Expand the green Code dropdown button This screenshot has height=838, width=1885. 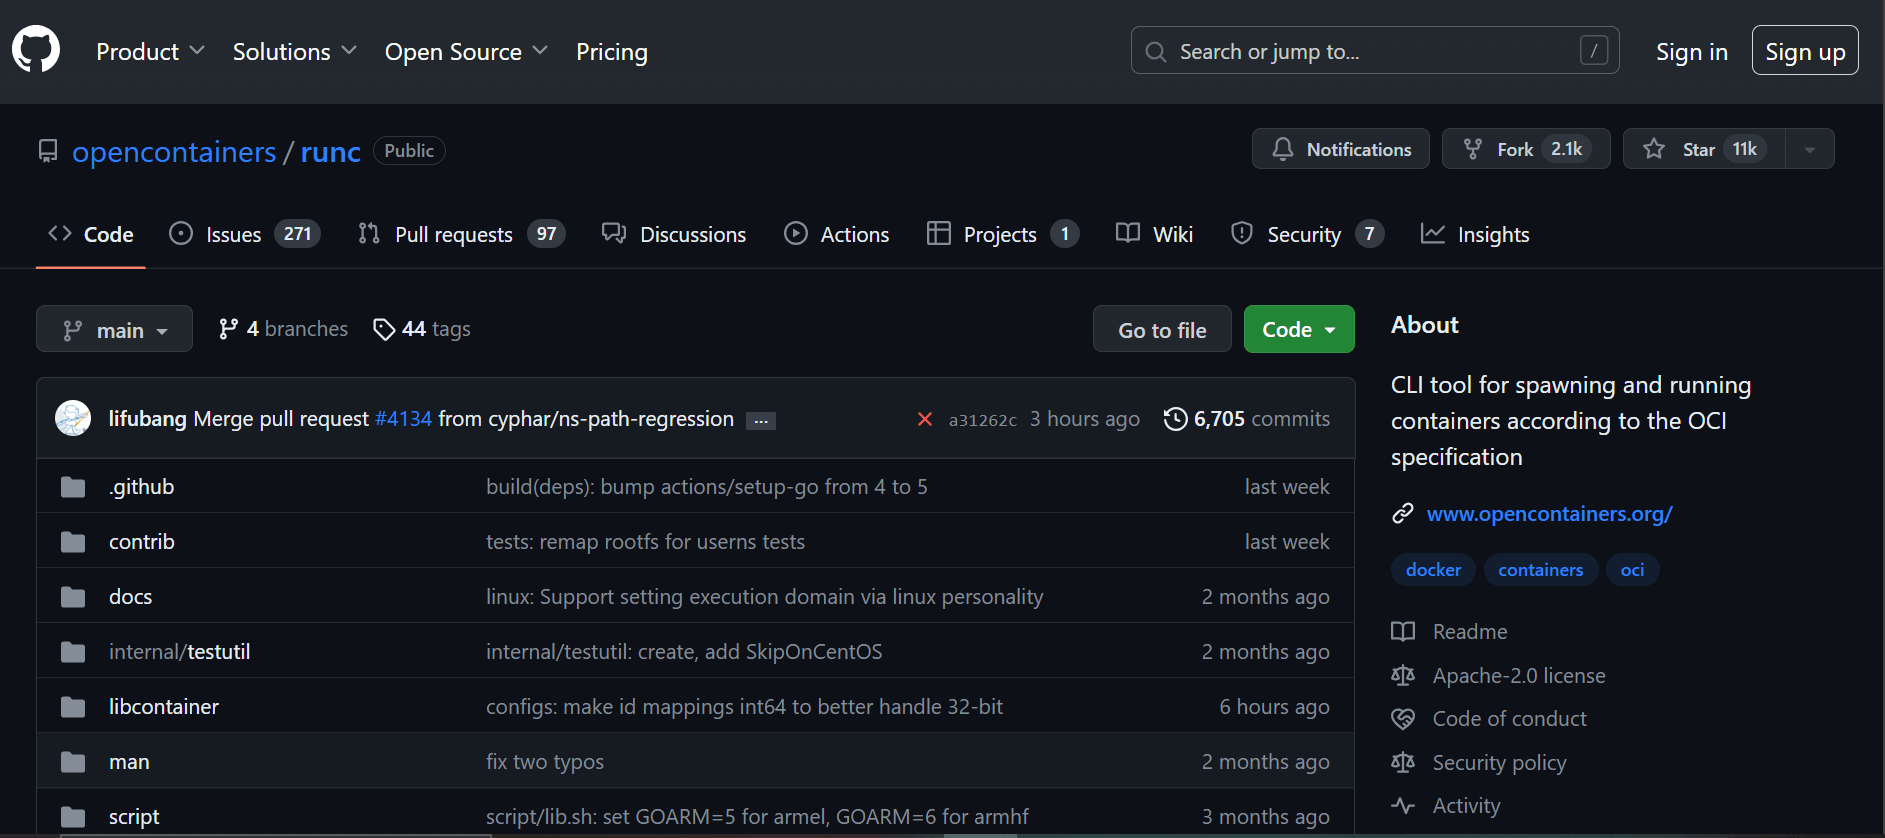click(1298, 329)
